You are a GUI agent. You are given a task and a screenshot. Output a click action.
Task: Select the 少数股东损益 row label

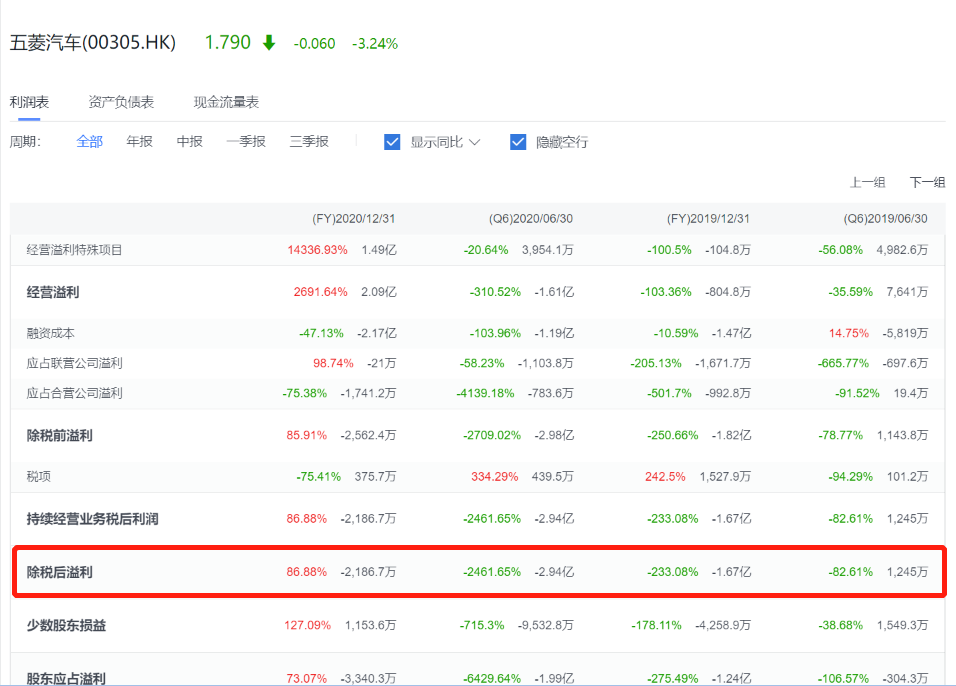(x=66, y=626)
